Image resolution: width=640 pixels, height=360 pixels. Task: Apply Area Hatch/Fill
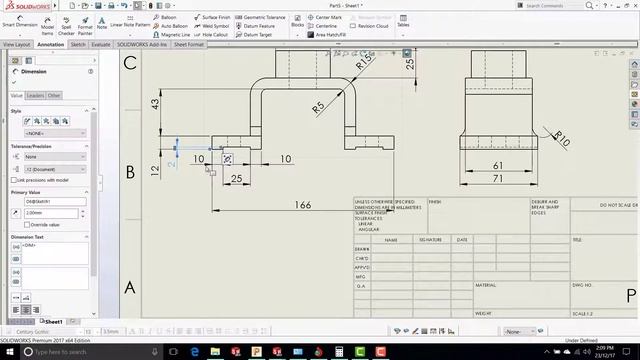tap(327, 35)
